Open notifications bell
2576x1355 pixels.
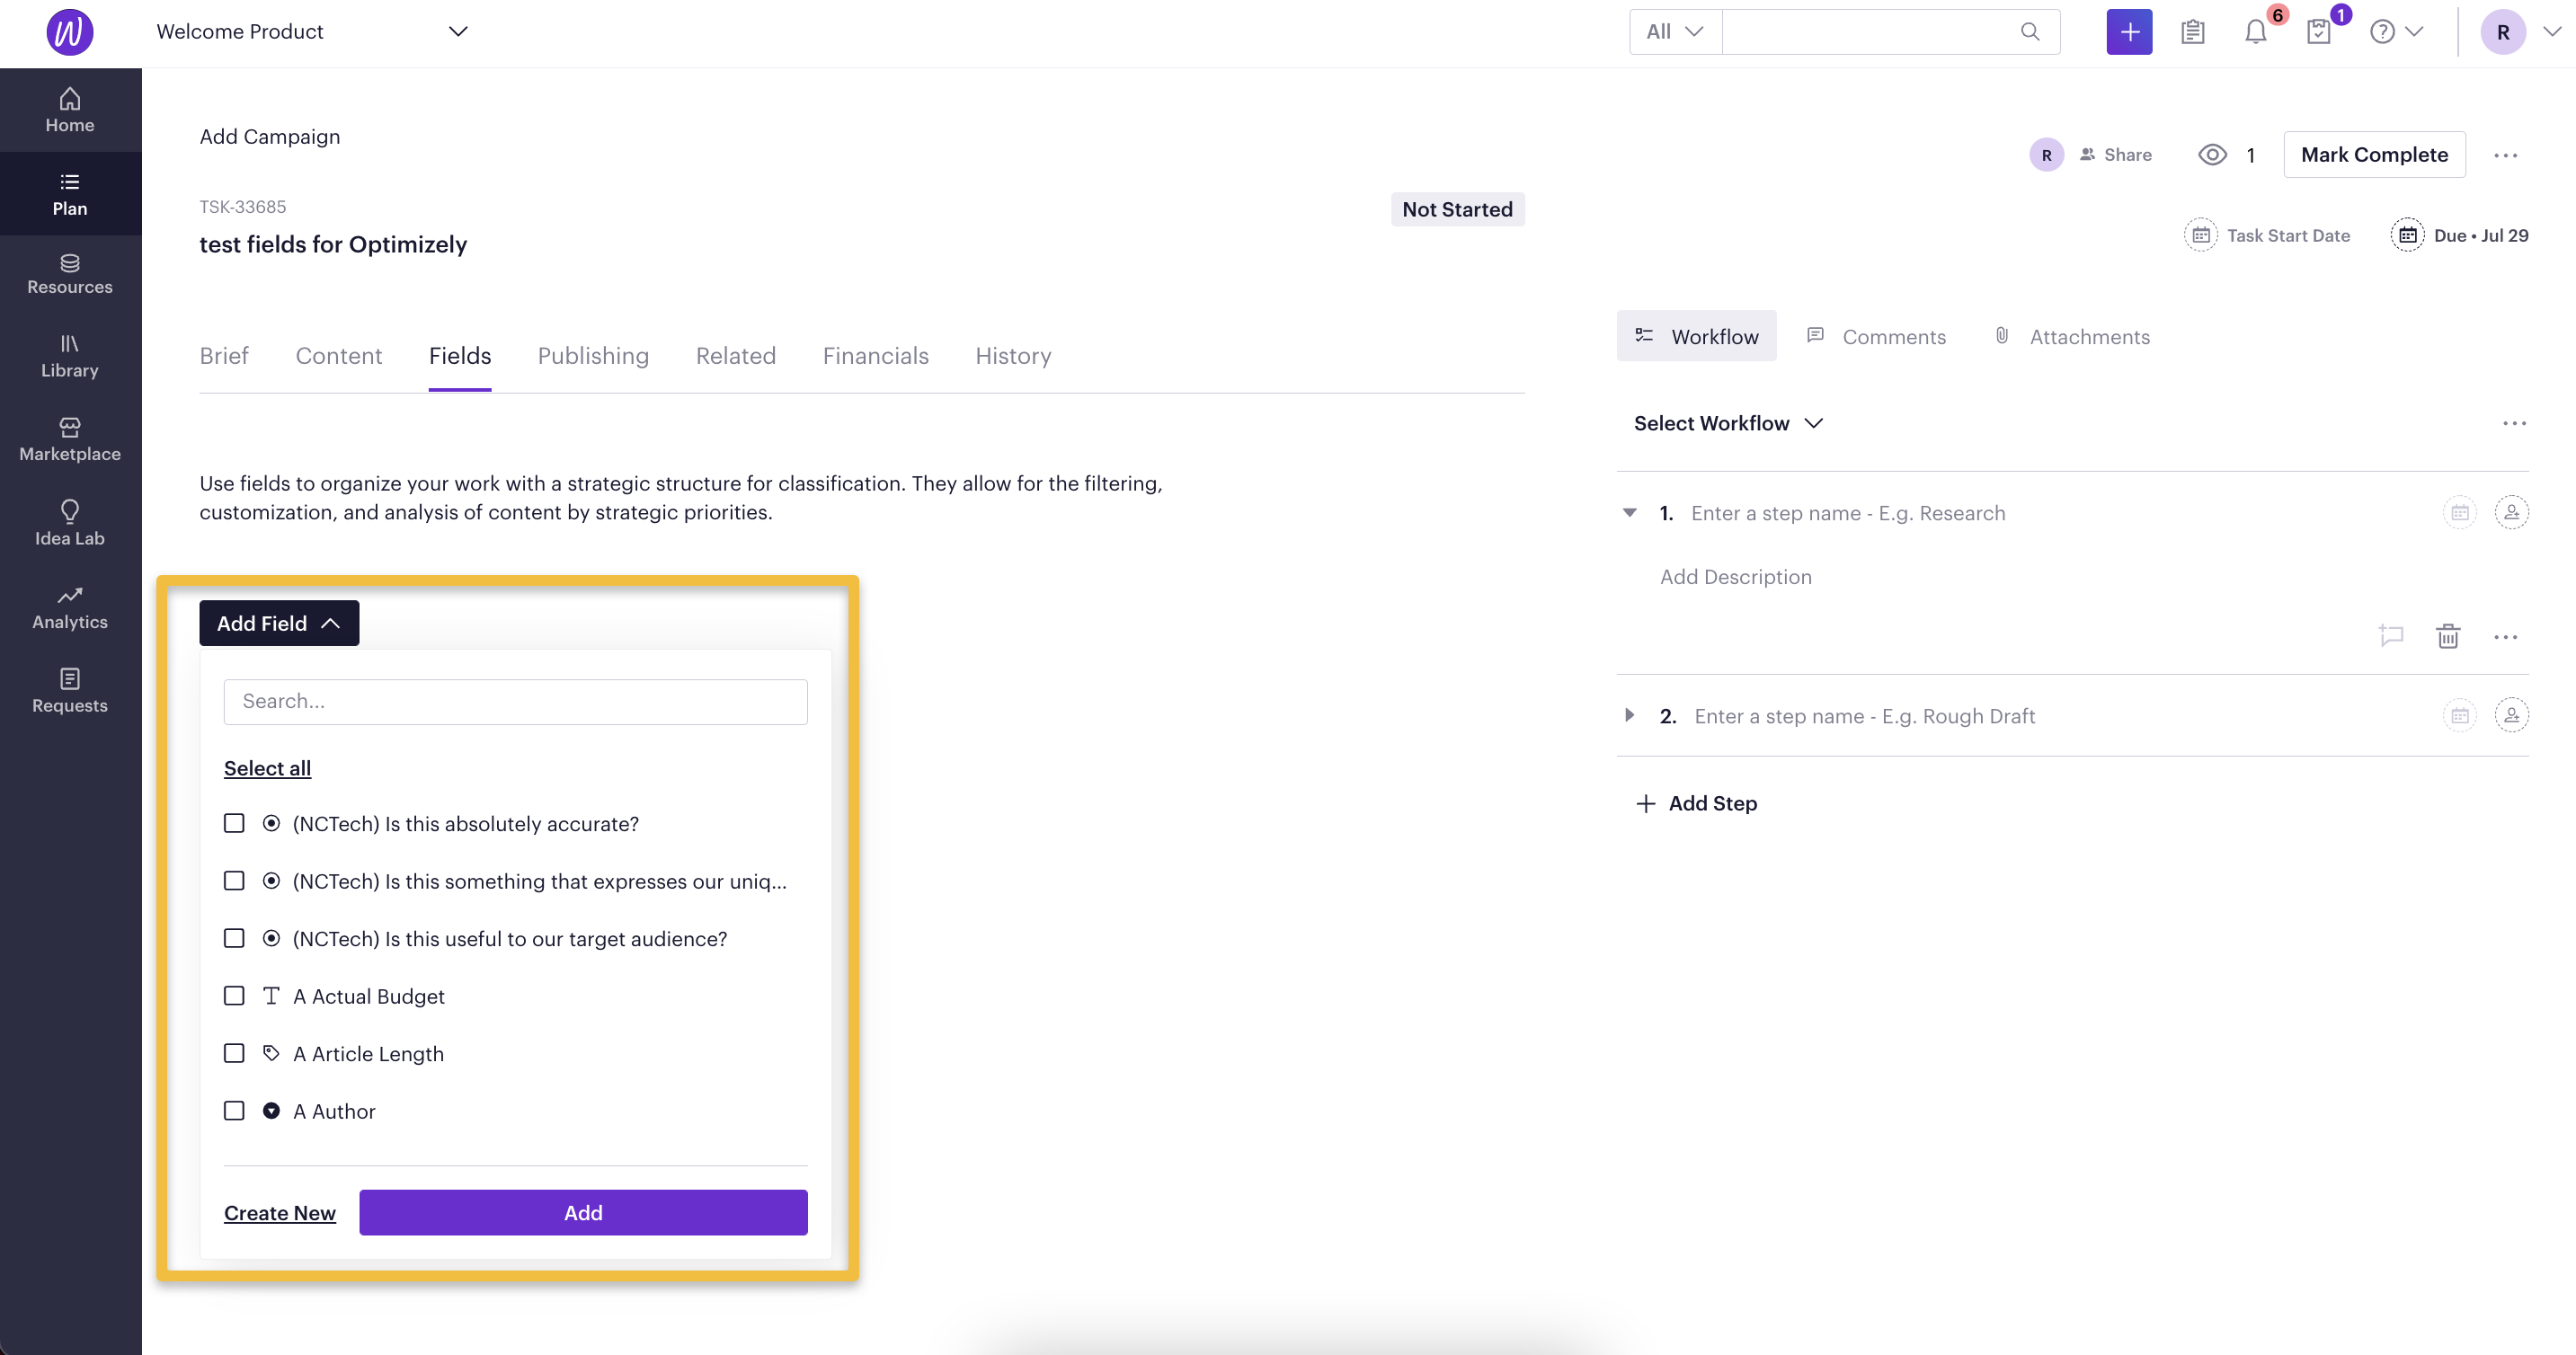[x=2255, y=32]
